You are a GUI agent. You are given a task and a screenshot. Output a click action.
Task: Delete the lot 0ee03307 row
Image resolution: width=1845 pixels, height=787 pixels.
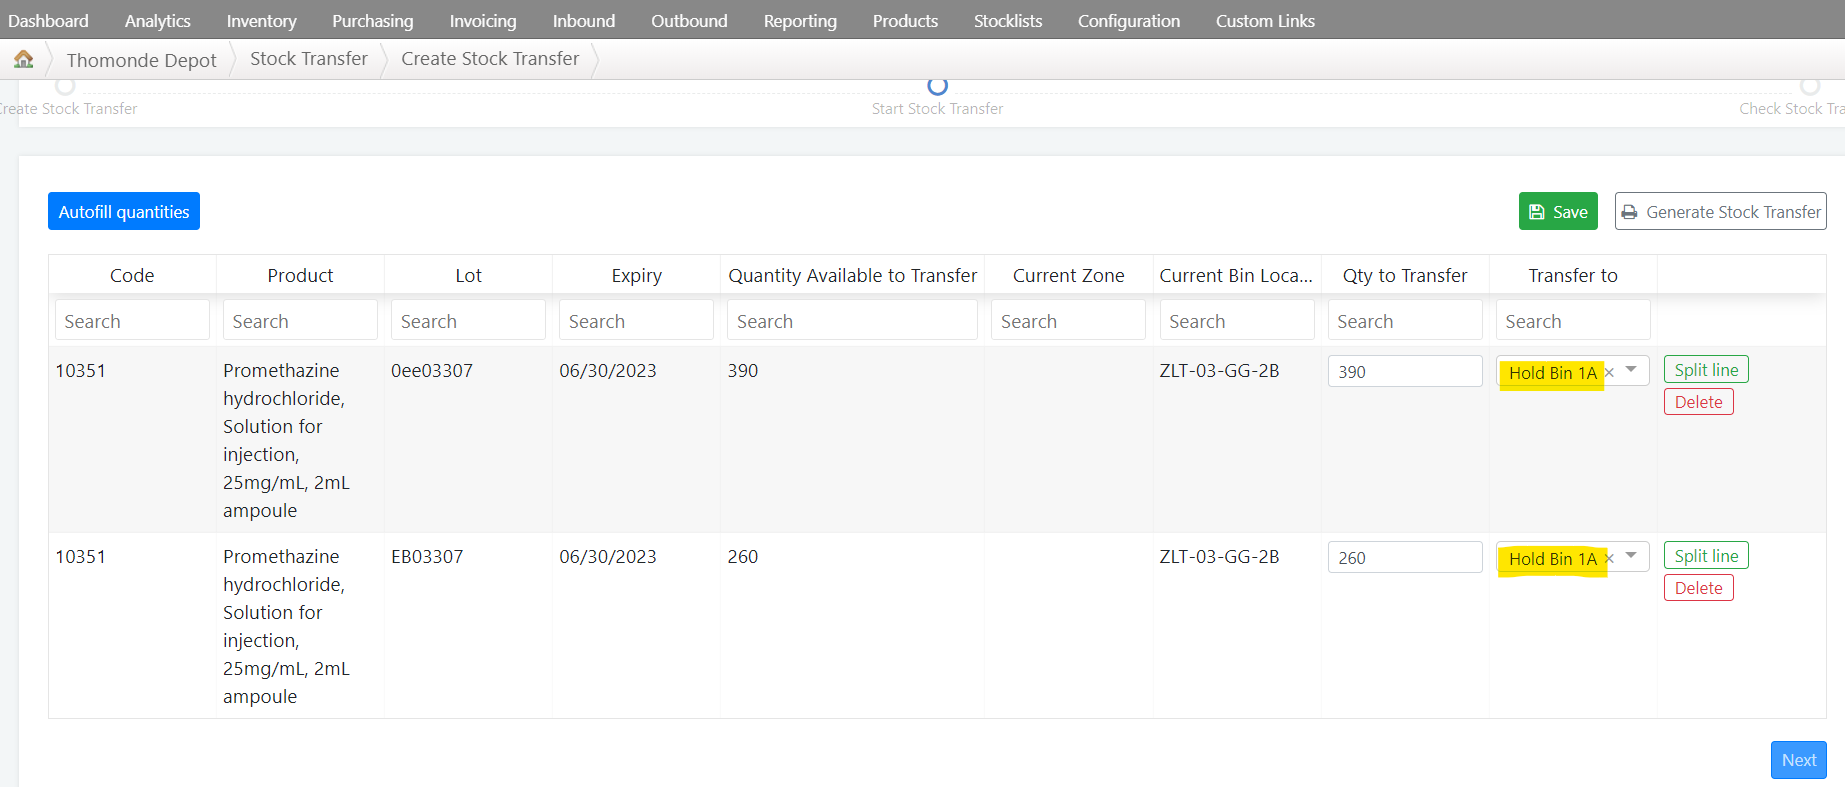(x=1698, y=402)
